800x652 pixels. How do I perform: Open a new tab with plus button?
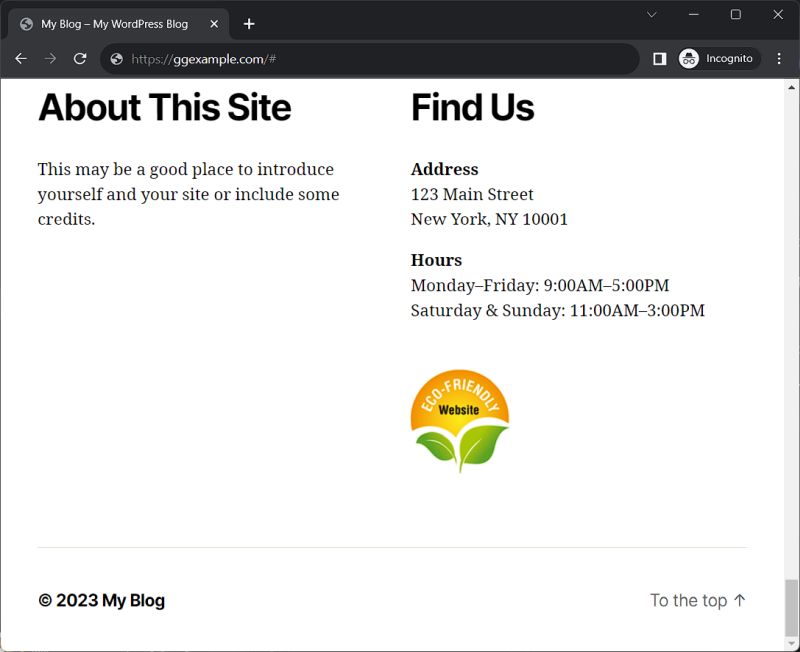(x=248, y=24)
